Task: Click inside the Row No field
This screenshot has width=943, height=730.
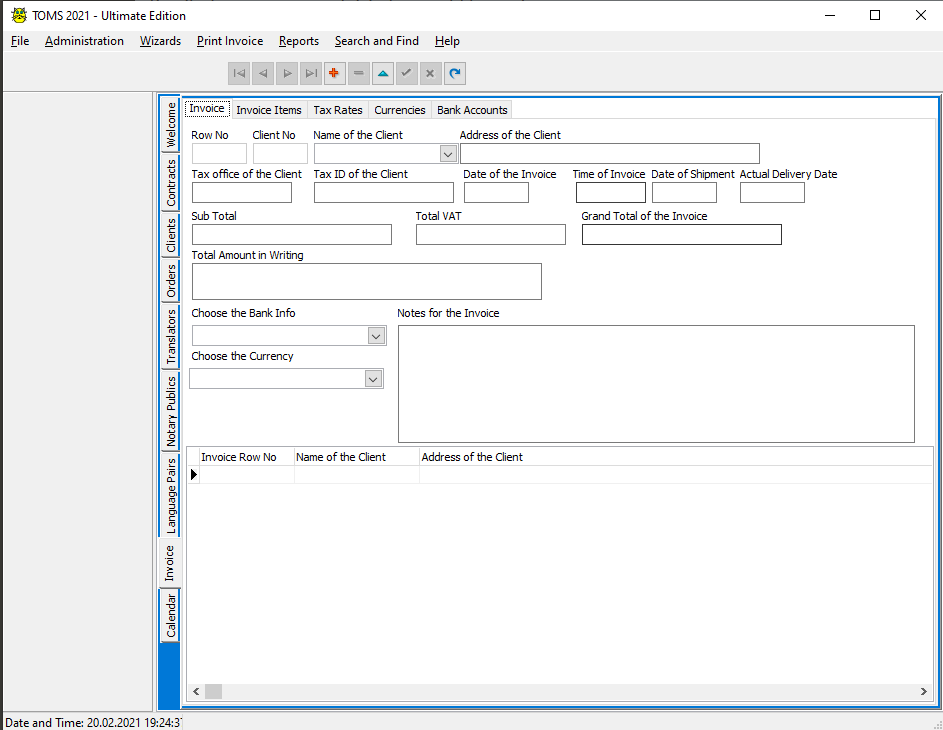Action: [218, 153]
